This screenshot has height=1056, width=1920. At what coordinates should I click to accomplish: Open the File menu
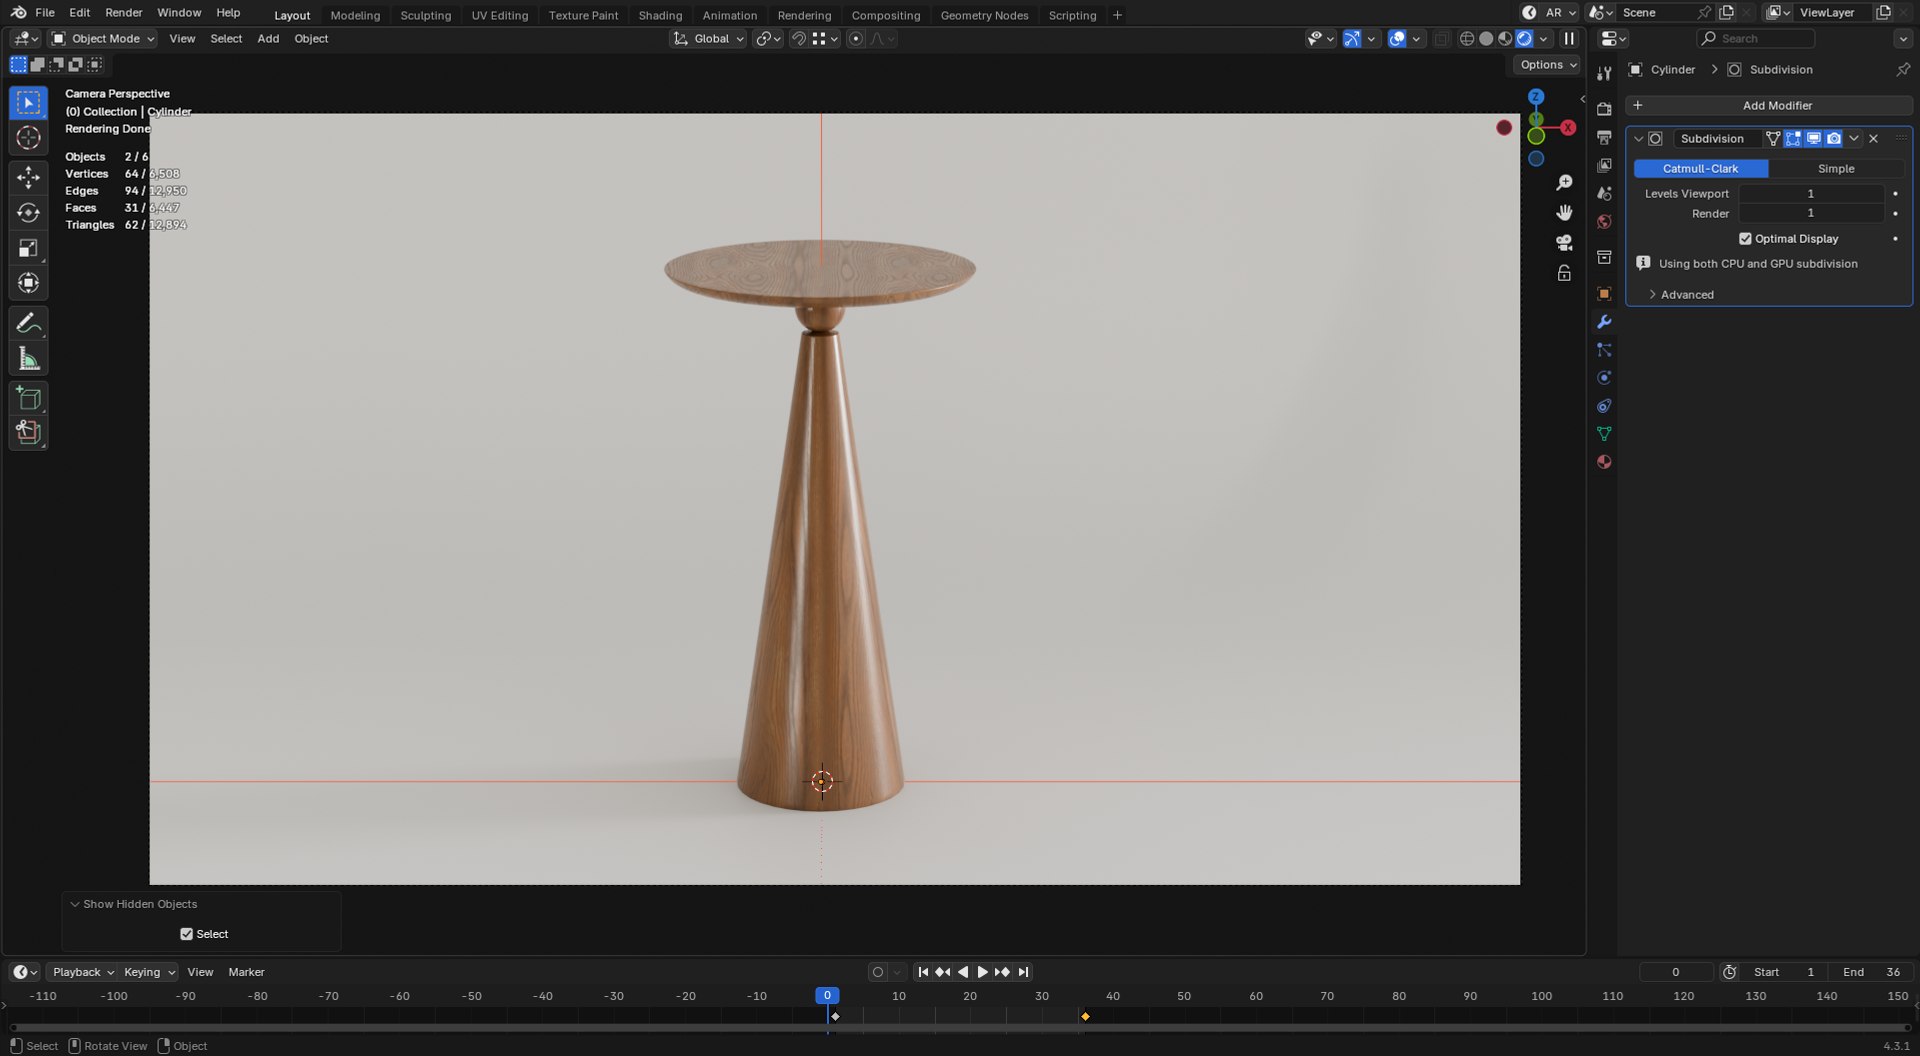pyautogui.click(x=45, y=13)
